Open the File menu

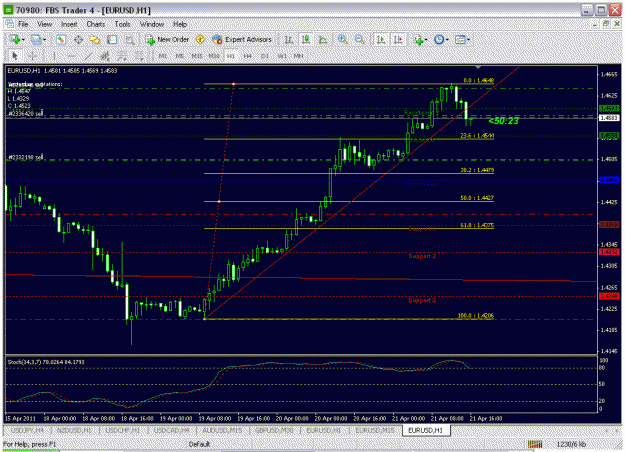coord(23,24)
